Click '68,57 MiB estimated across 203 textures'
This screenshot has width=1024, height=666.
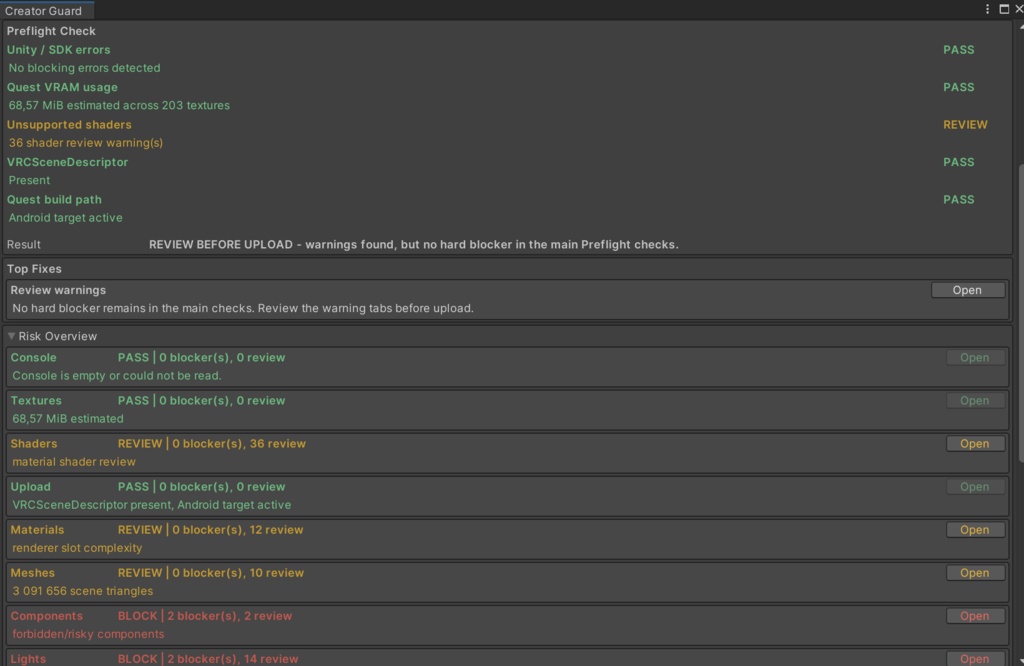coord(119,105)
